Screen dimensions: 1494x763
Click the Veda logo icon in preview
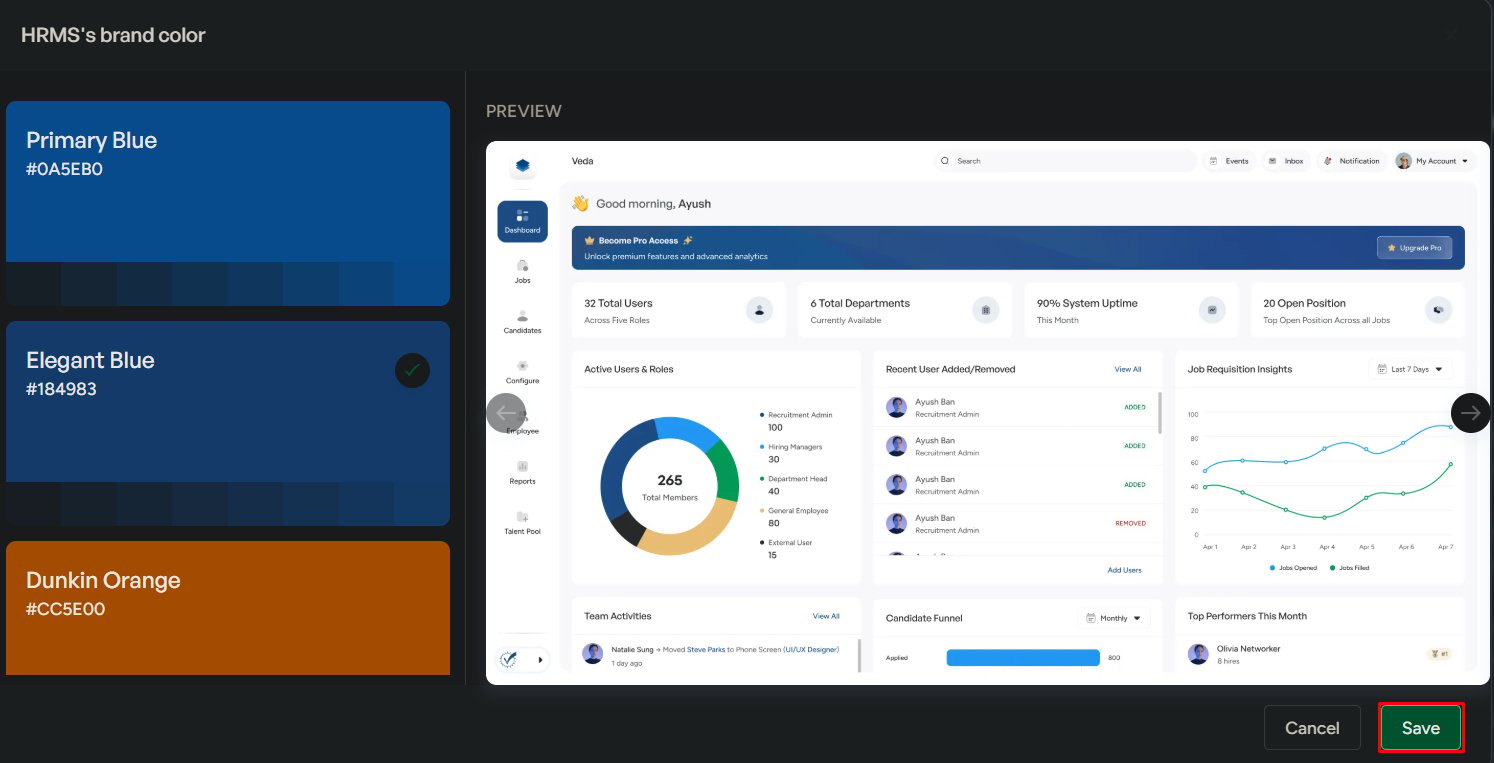pos(522,166)
